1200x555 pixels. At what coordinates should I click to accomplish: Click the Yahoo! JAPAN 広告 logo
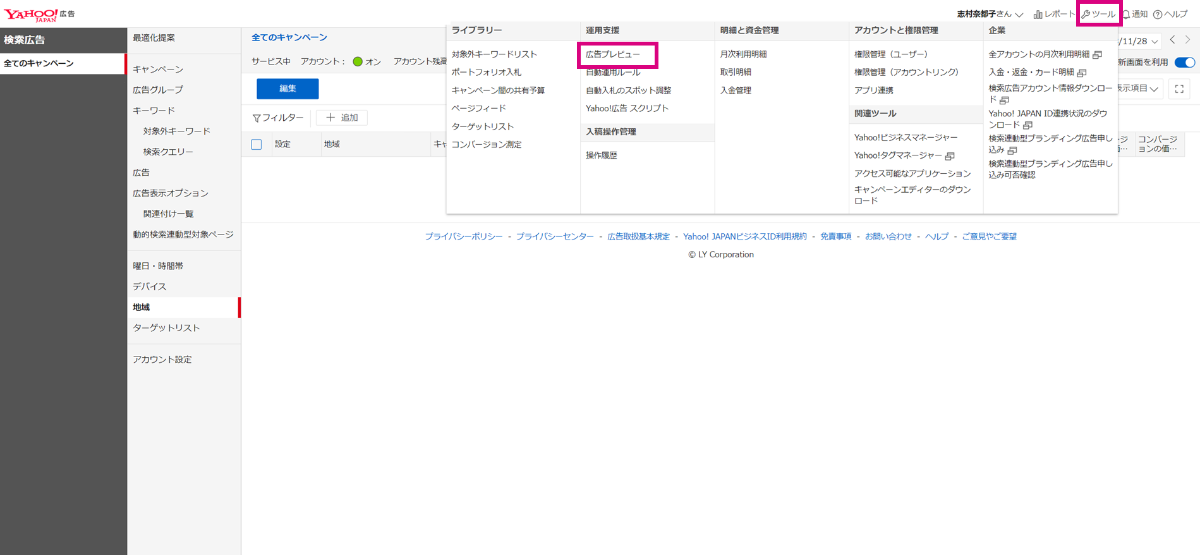pos(39,14)
